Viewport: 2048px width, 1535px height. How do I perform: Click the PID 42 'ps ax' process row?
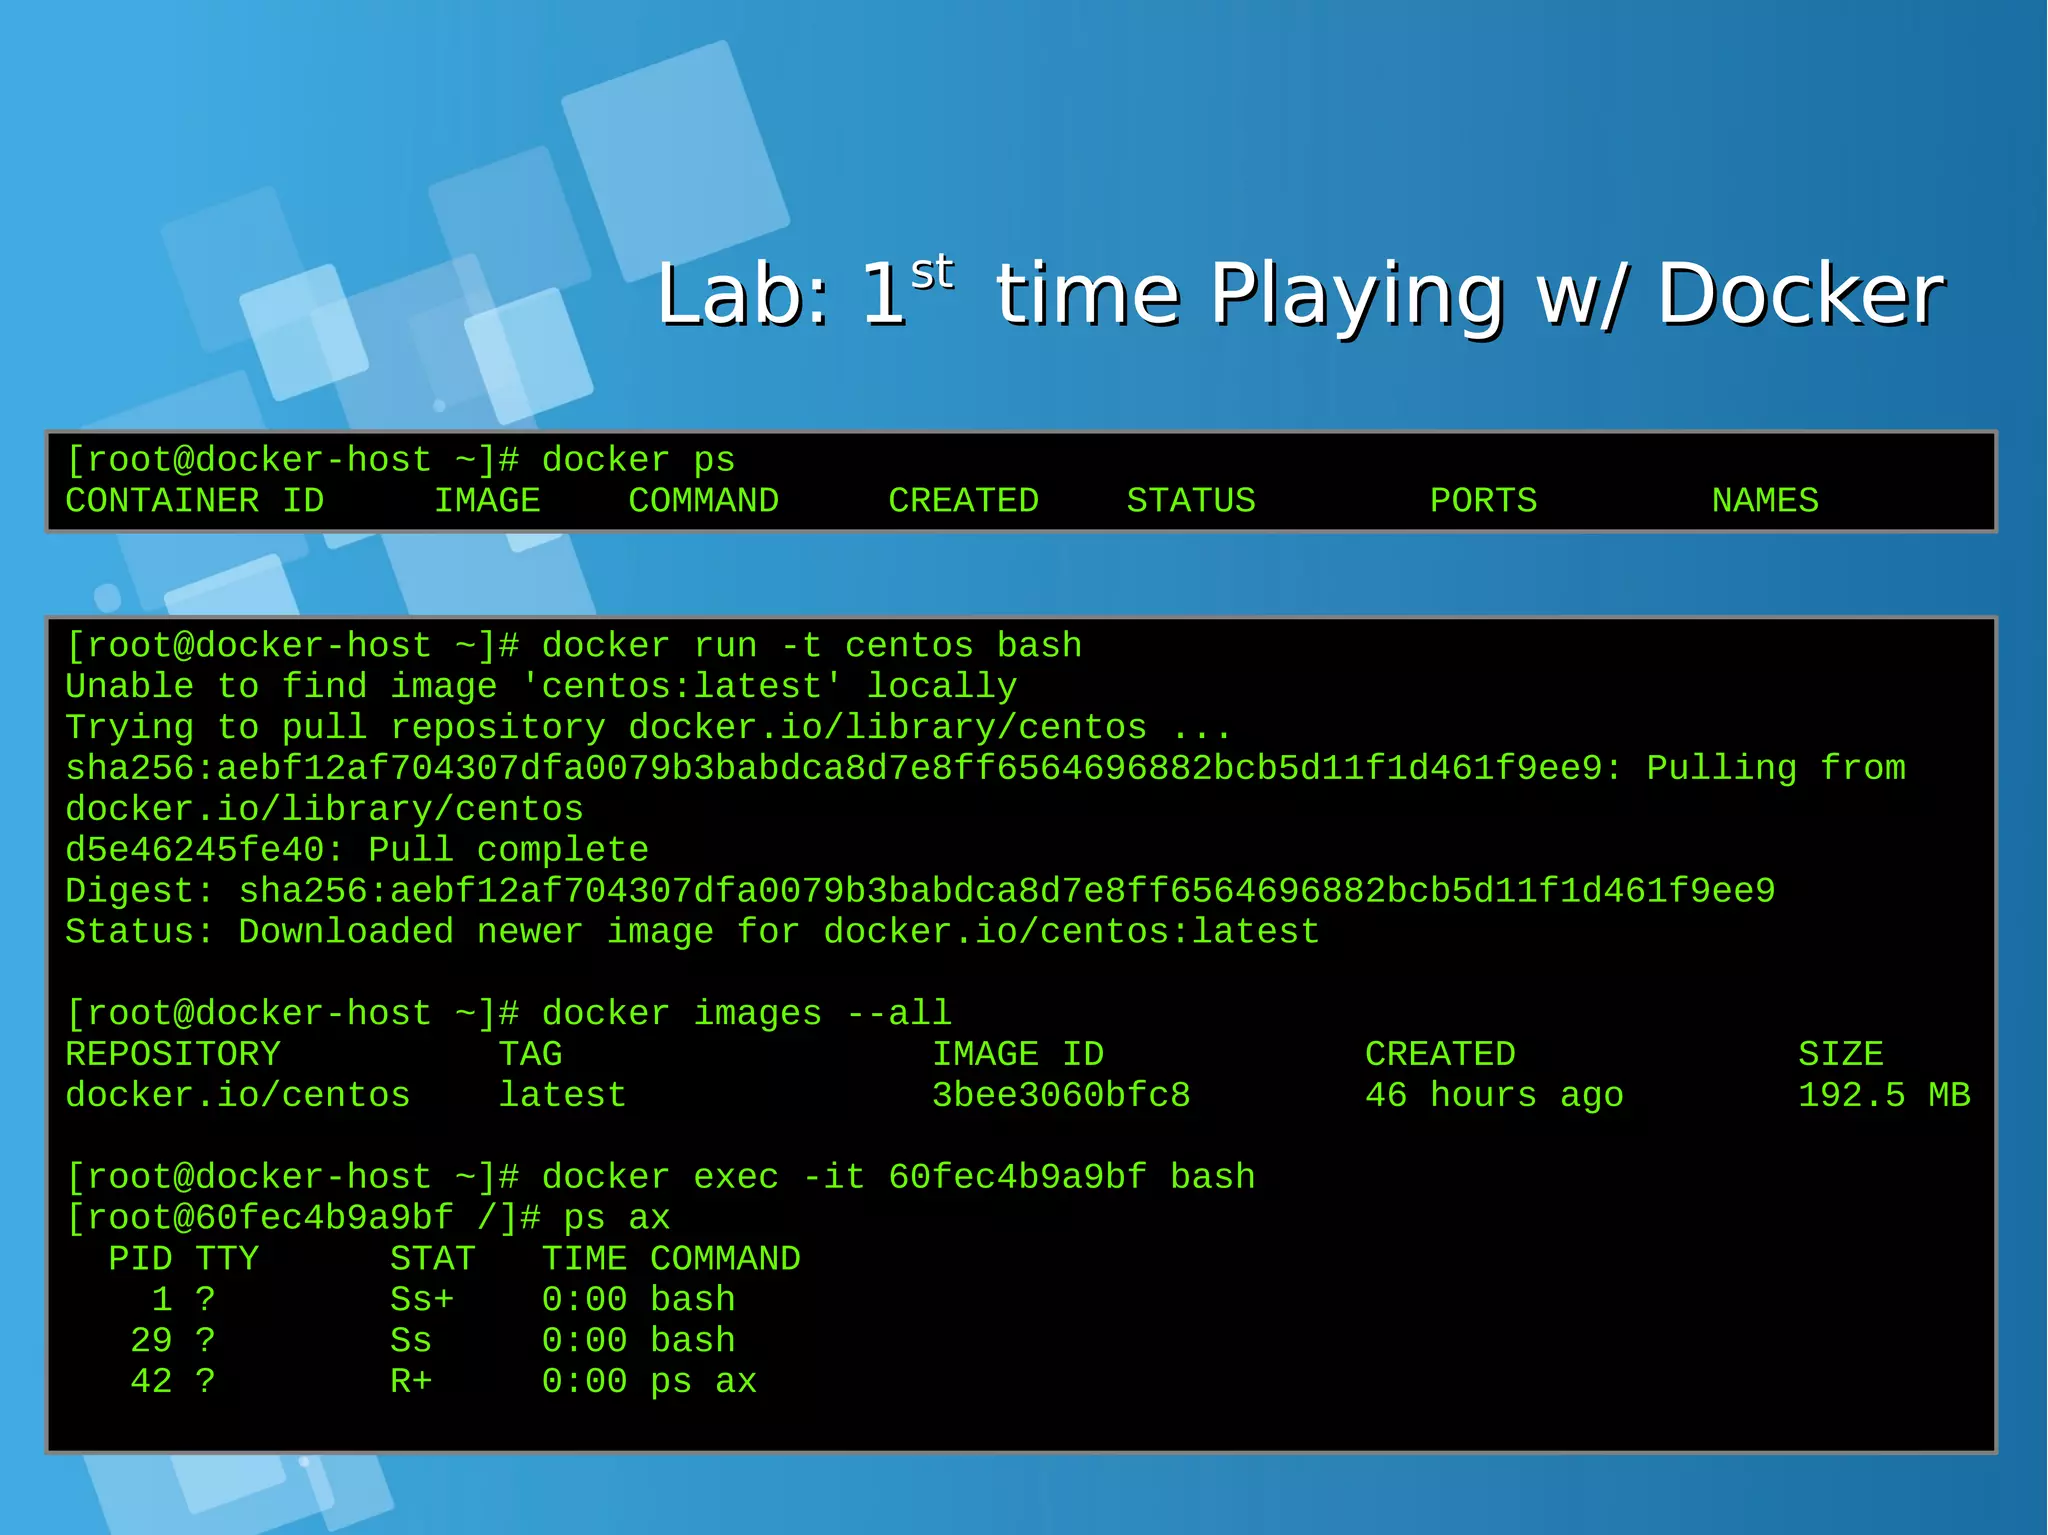[443, 1381]
